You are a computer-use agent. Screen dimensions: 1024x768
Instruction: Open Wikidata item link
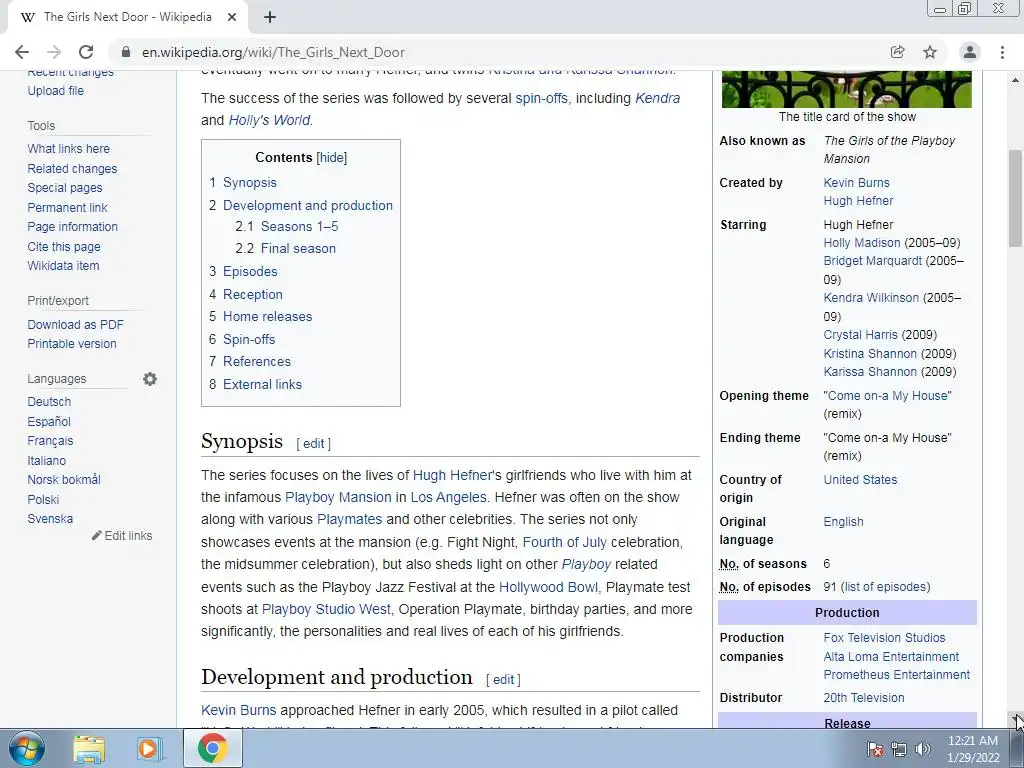coord(63,266)
